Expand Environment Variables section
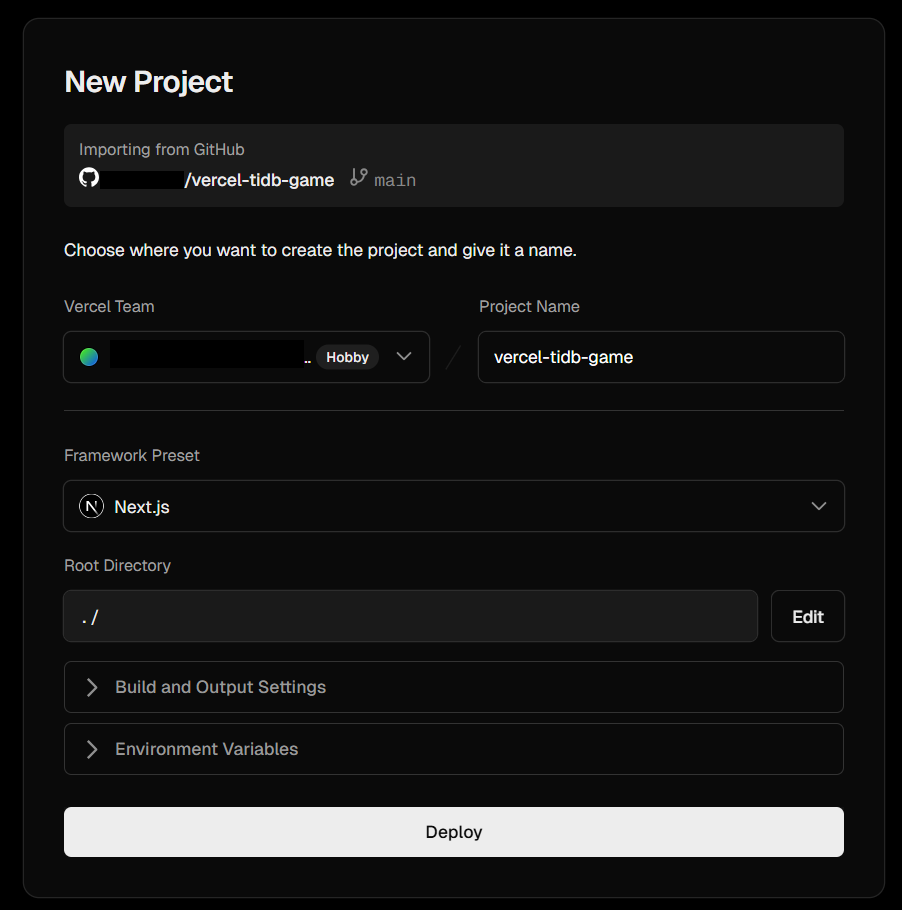This screenshot has height=910, width=902. [x=454, y=749]
